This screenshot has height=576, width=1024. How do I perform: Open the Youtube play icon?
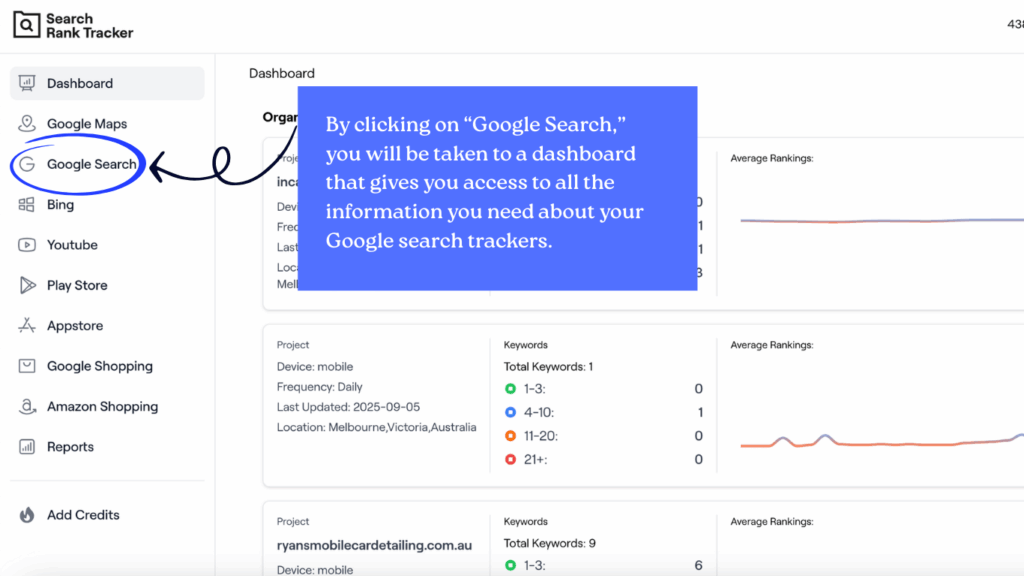point(27,245)
